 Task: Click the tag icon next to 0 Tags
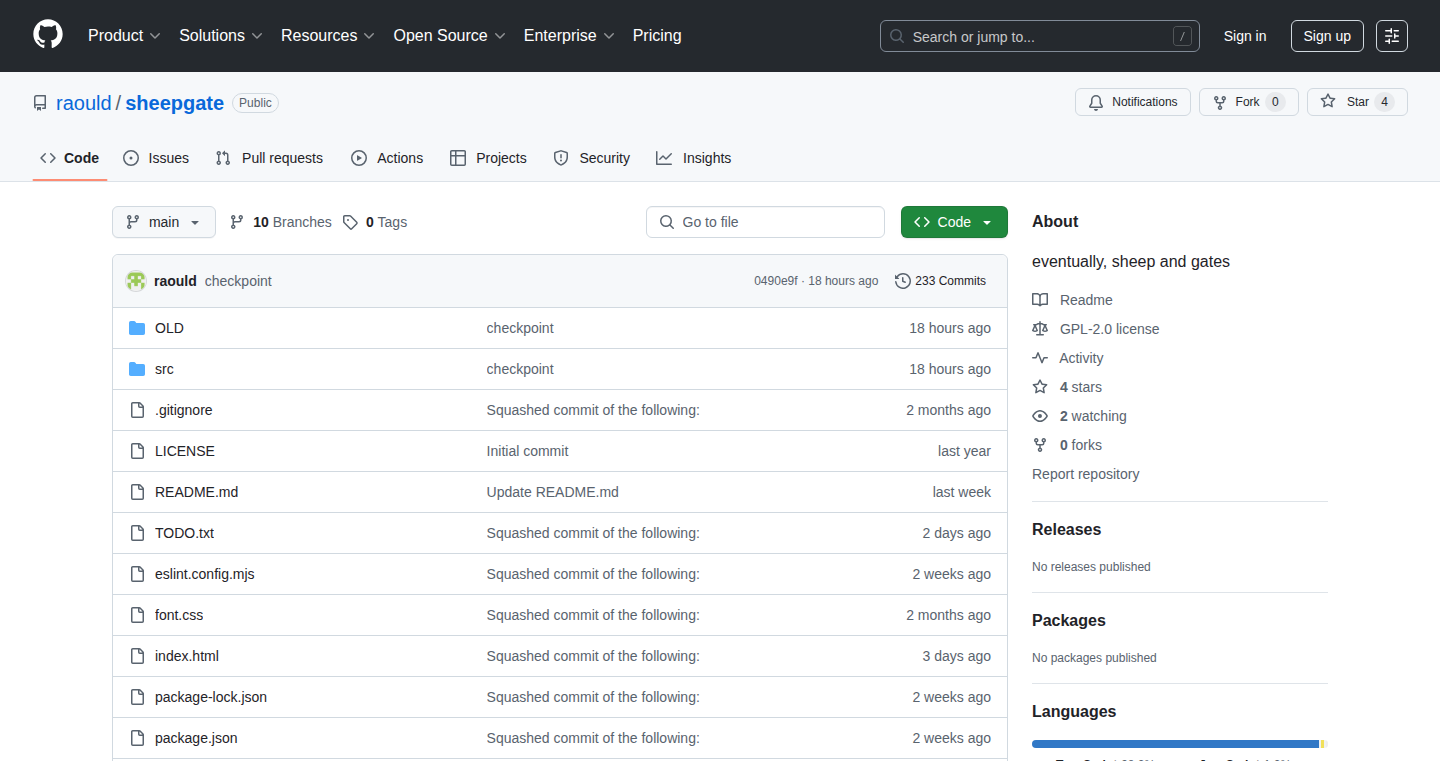tap(350, 222)
